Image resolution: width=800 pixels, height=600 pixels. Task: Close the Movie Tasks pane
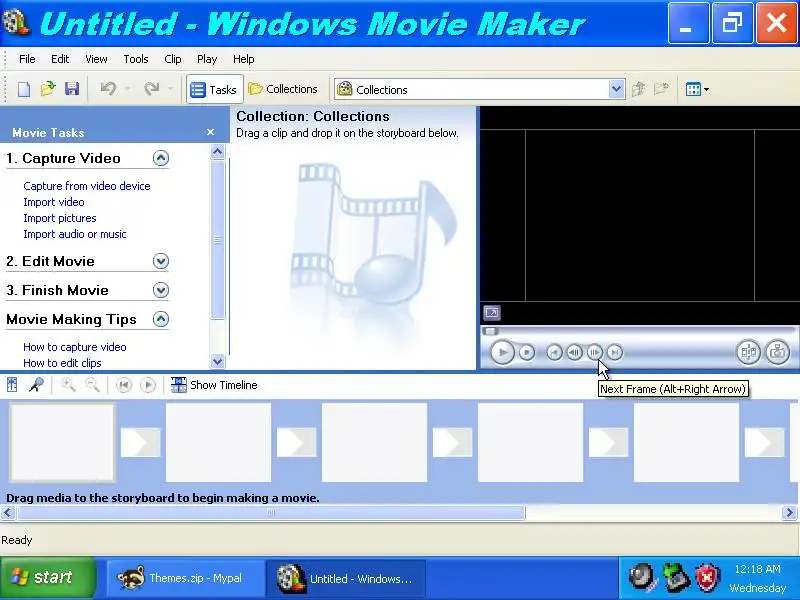click(x=210, y=132)
